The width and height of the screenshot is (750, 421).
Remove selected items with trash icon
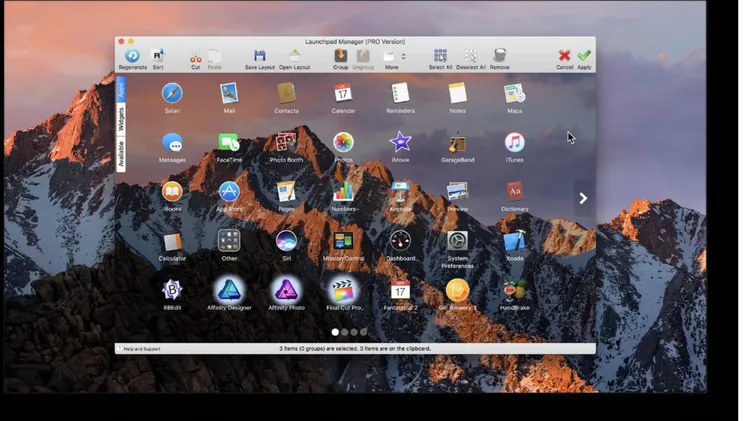click(499, 55)
